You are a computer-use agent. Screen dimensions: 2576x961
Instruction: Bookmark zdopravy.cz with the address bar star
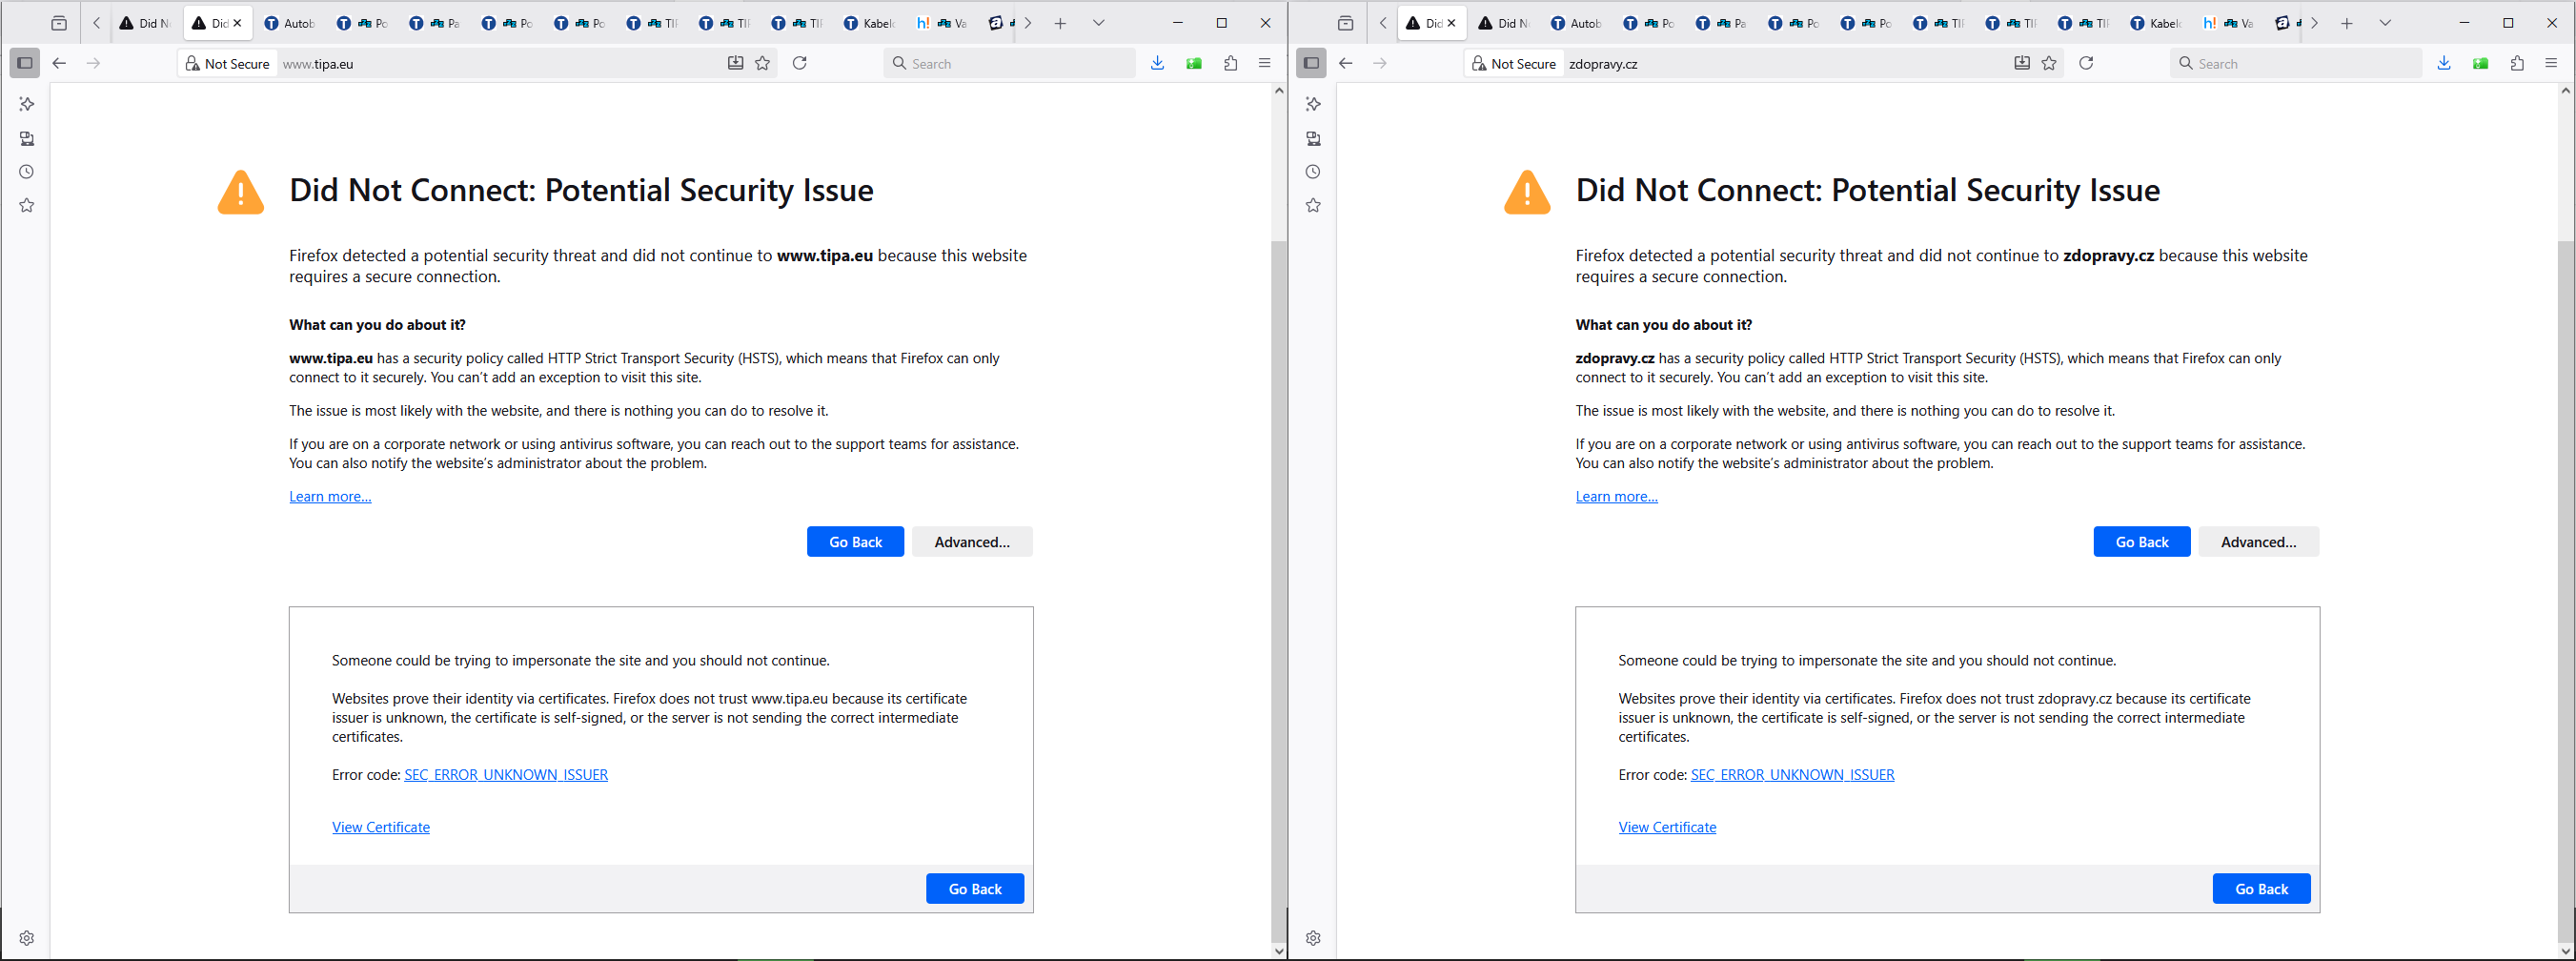click(2049, 63)
